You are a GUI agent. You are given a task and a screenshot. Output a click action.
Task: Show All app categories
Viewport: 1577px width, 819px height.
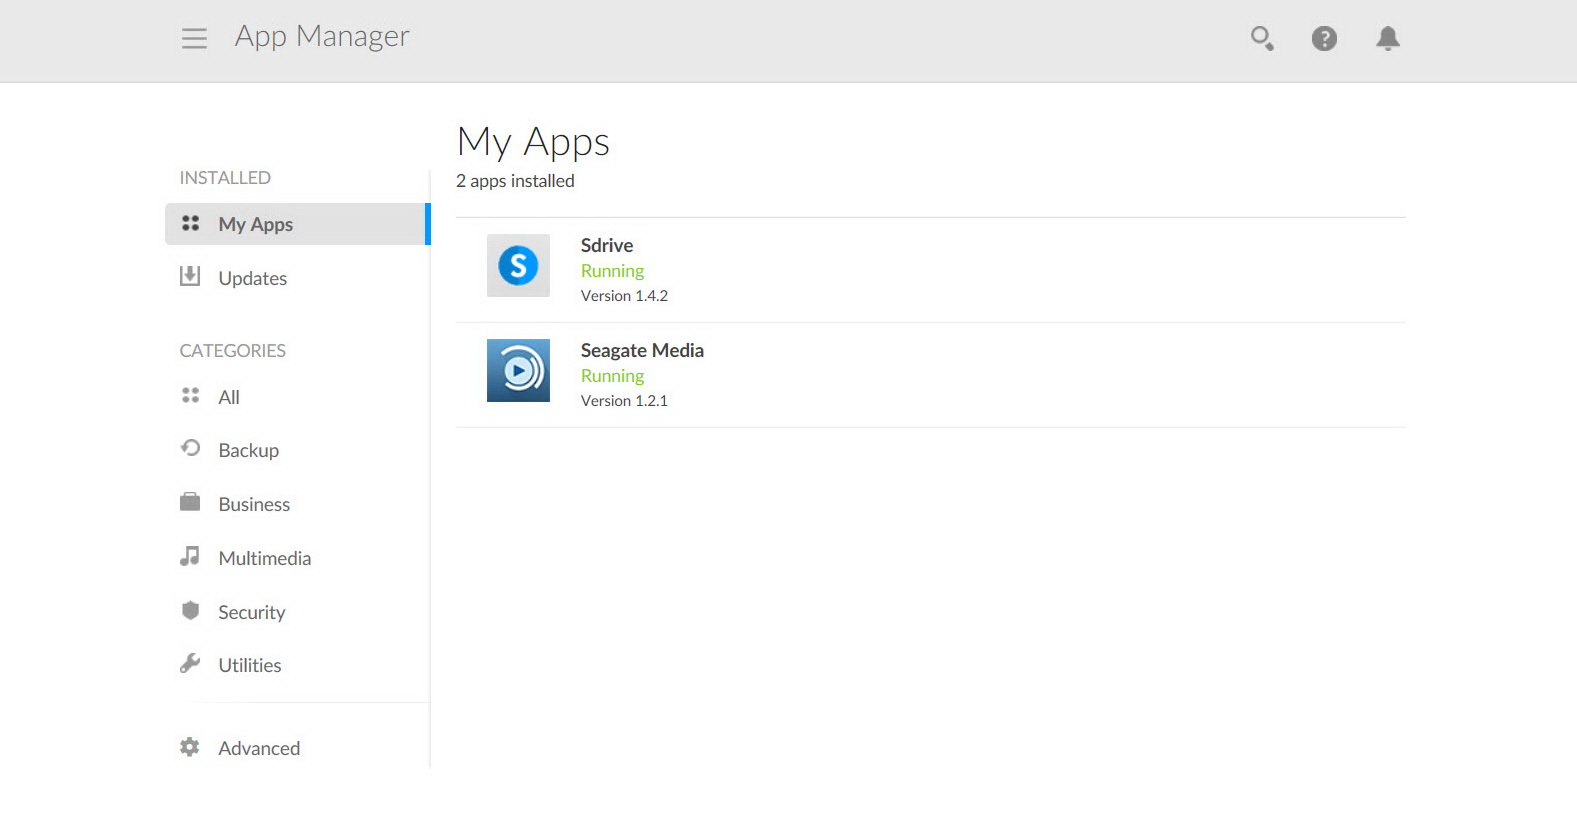(x=229, y=397)
